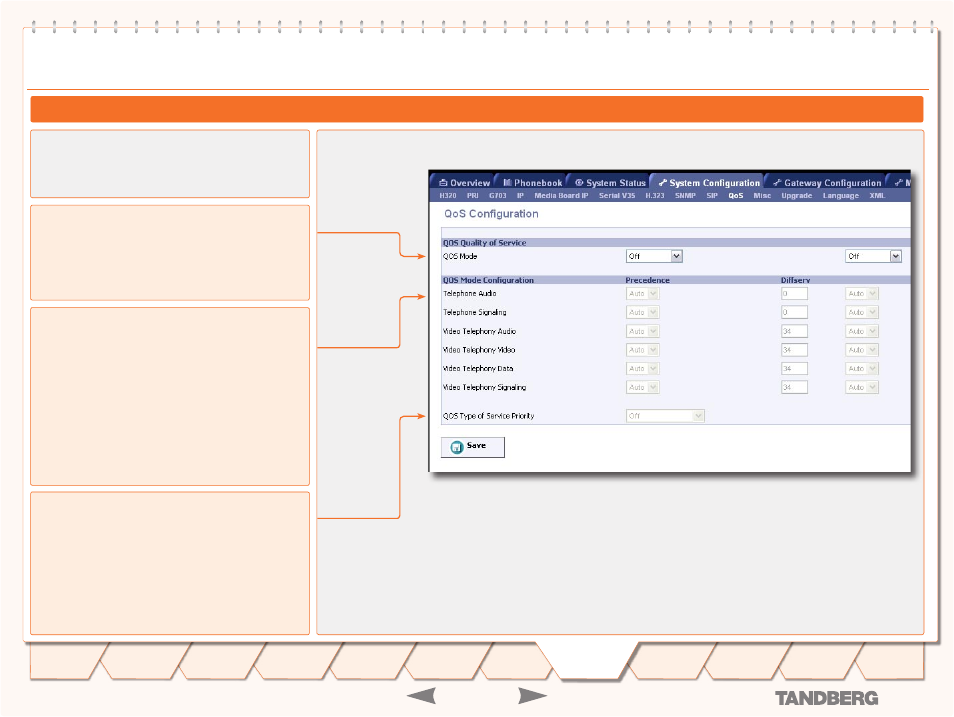Open Video Telephony Data far-right Auto dropdown
Viewport: 954px width, 717px height.
point(862,368)
